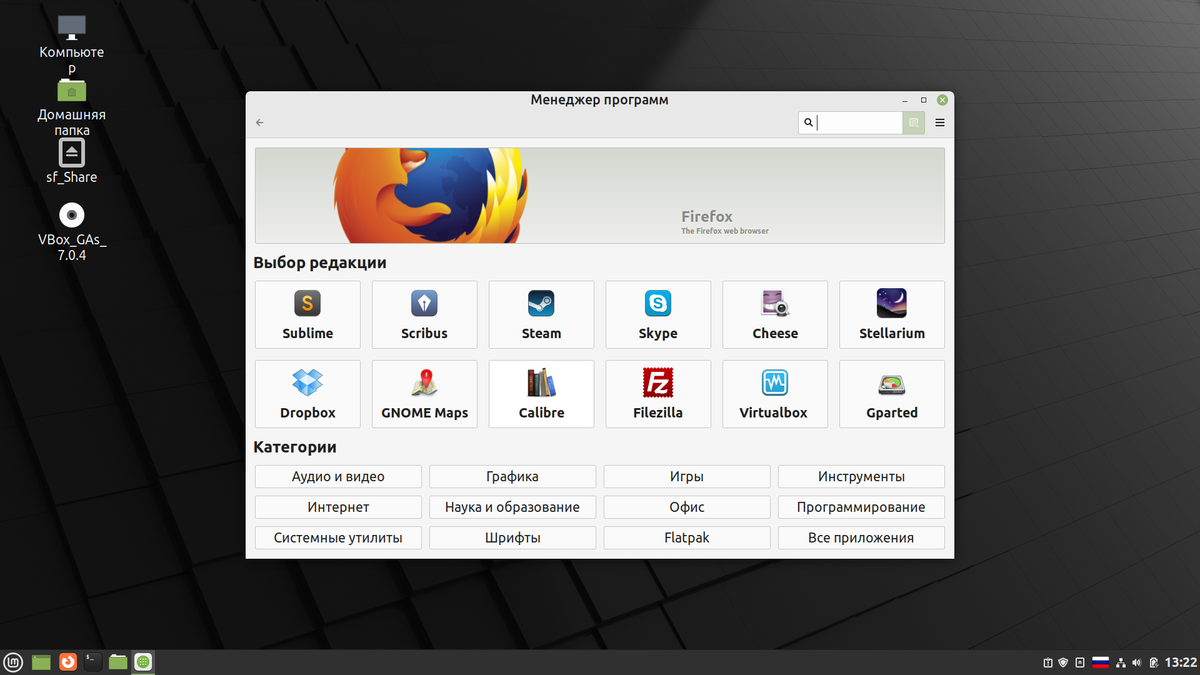Click Software Manager taskbar window button

[144, 661]
